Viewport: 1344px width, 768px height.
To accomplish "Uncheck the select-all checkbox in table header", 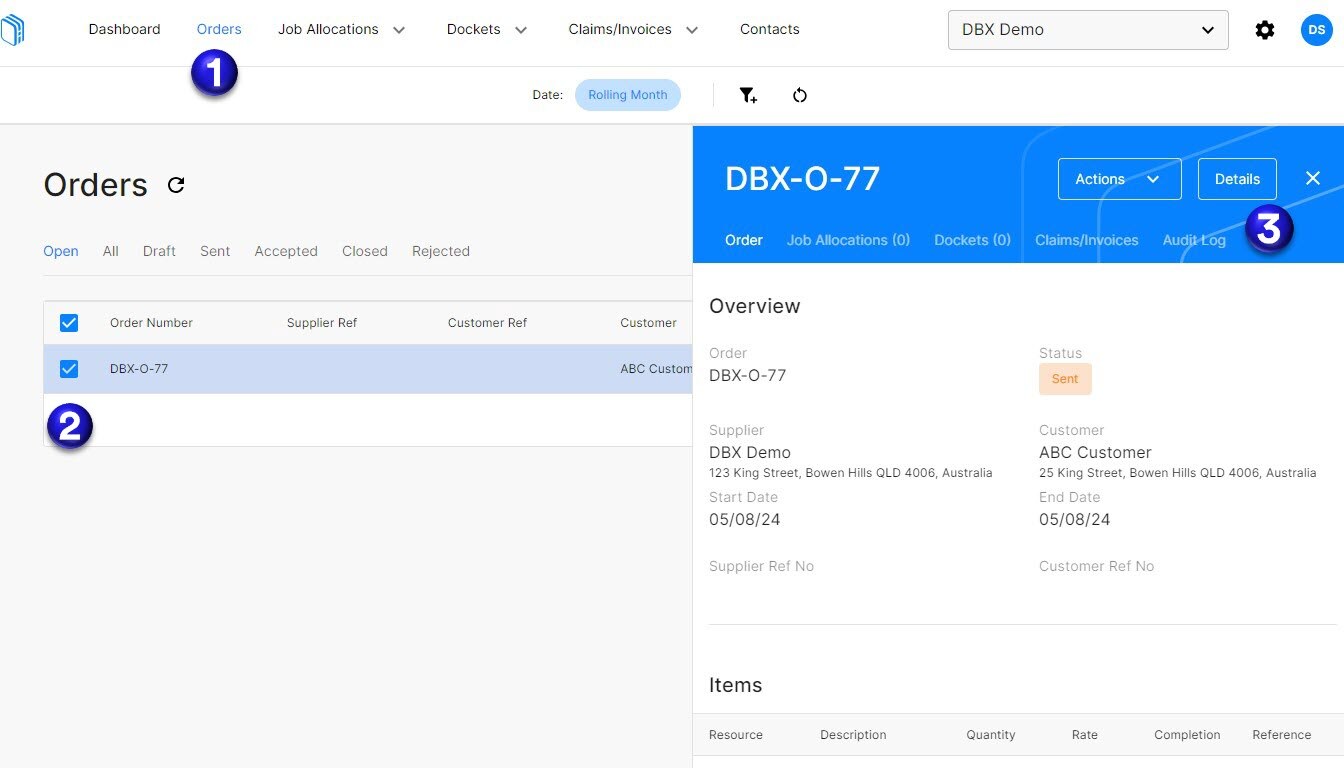I will point(69,322).
